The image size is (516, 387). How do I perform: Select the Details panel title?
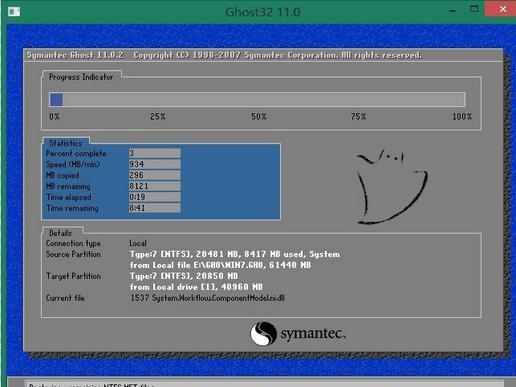pyautogui.click(x=60, y=233)
